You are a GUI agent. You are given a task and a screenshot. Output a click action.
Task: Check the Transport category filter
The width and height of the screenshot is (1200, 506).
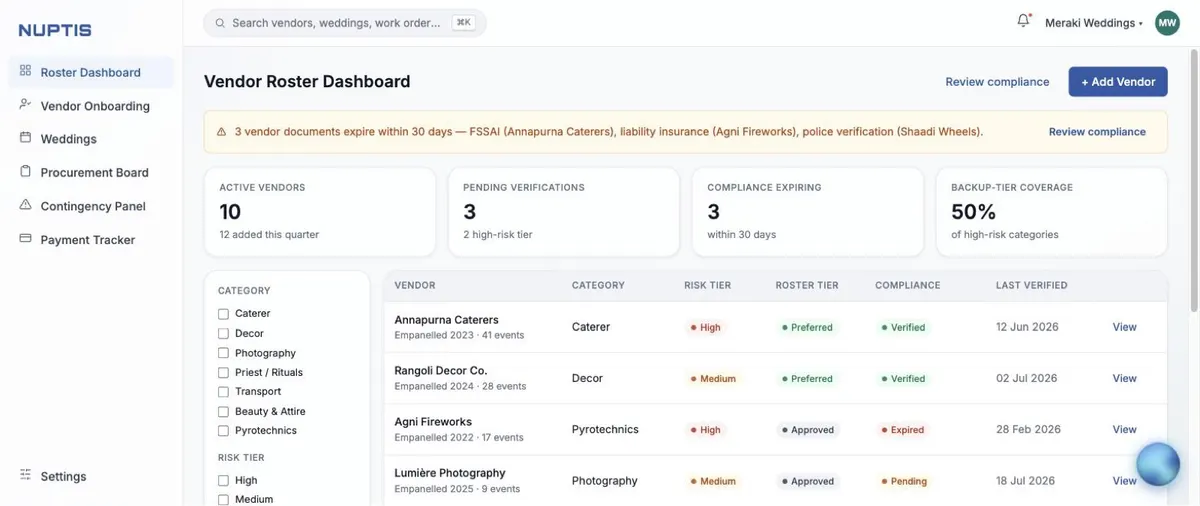(x=223, y=392)
